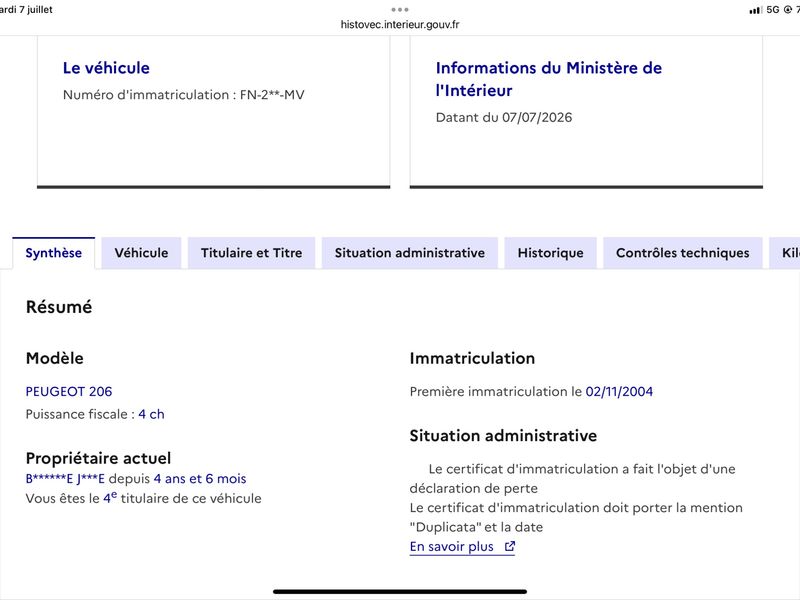This screenshot has width=800, height=600.
Task: Click the first registration date 02/11/2004
Action: pos(619,391)
